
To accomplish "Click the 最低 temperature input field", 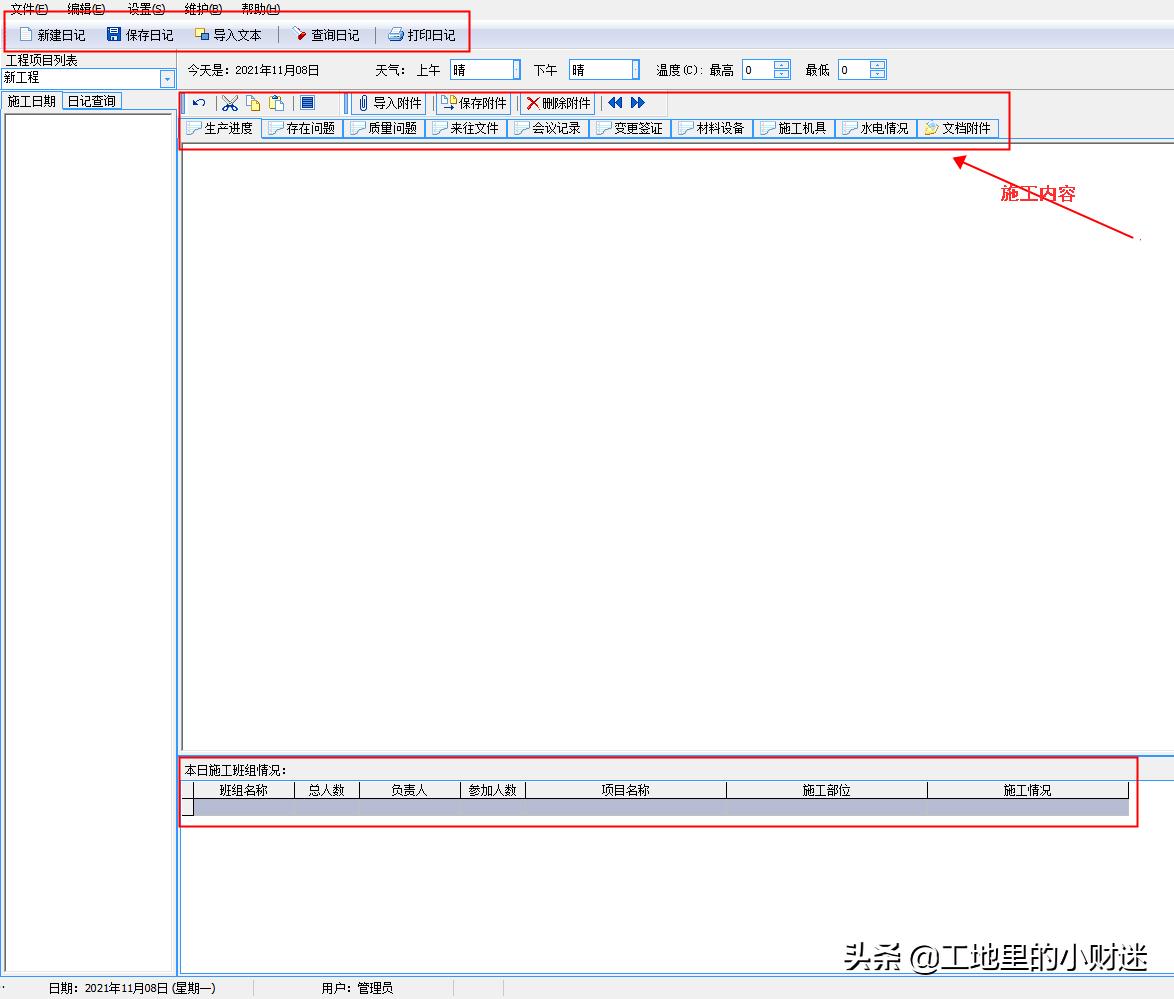I will [854, 70].
